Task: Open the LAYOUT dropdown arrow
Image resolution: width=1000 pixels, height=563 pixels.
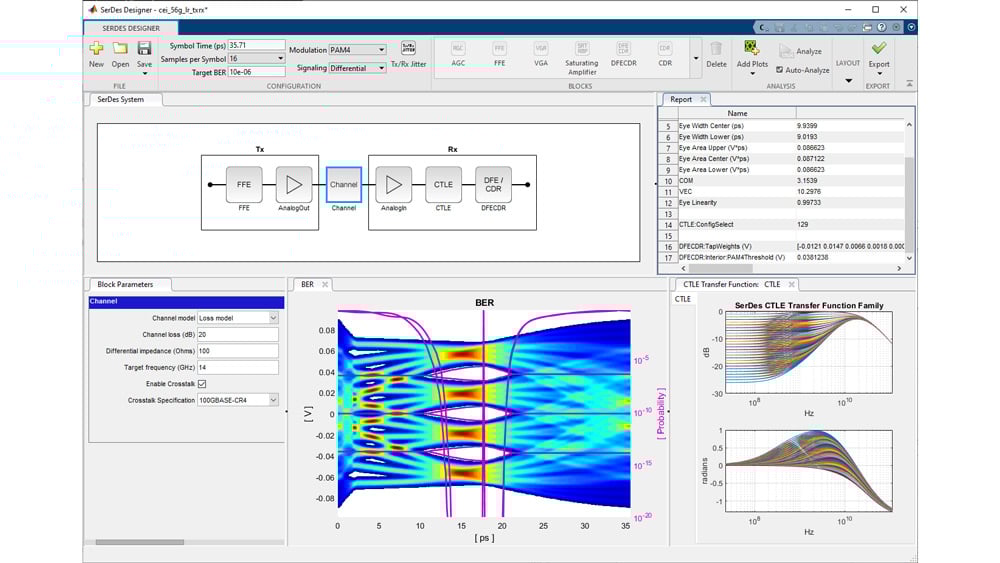Action: click(848, 80)
